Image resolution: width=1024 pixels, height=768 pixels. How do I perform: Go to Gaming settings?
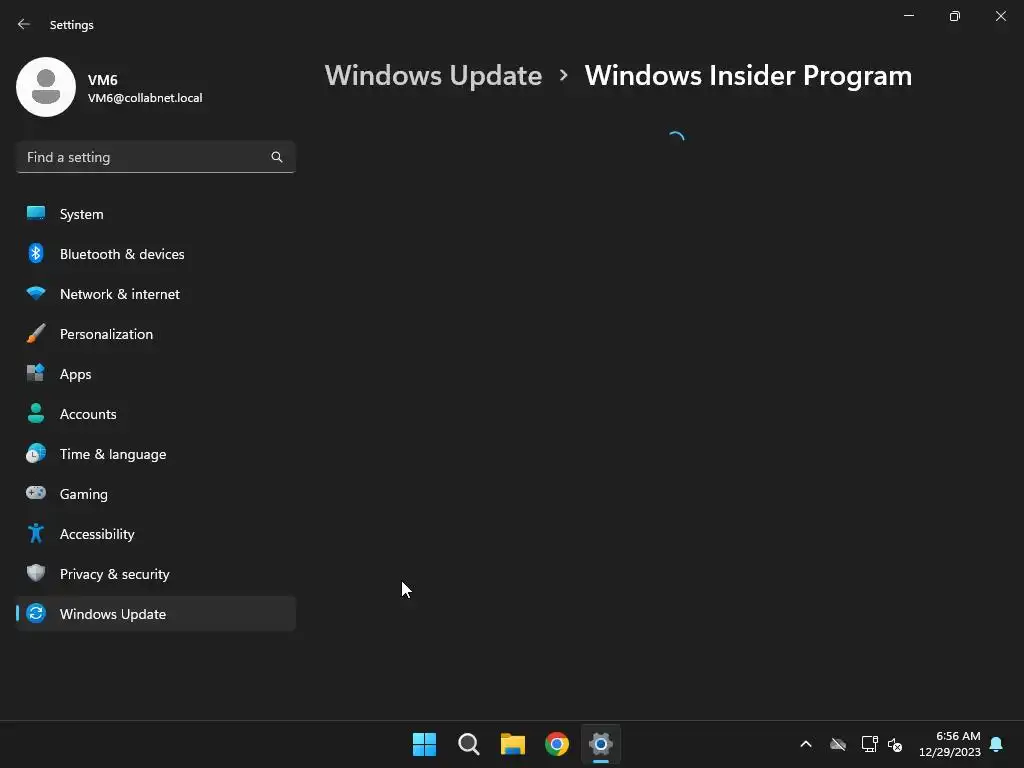coord(155,494)
